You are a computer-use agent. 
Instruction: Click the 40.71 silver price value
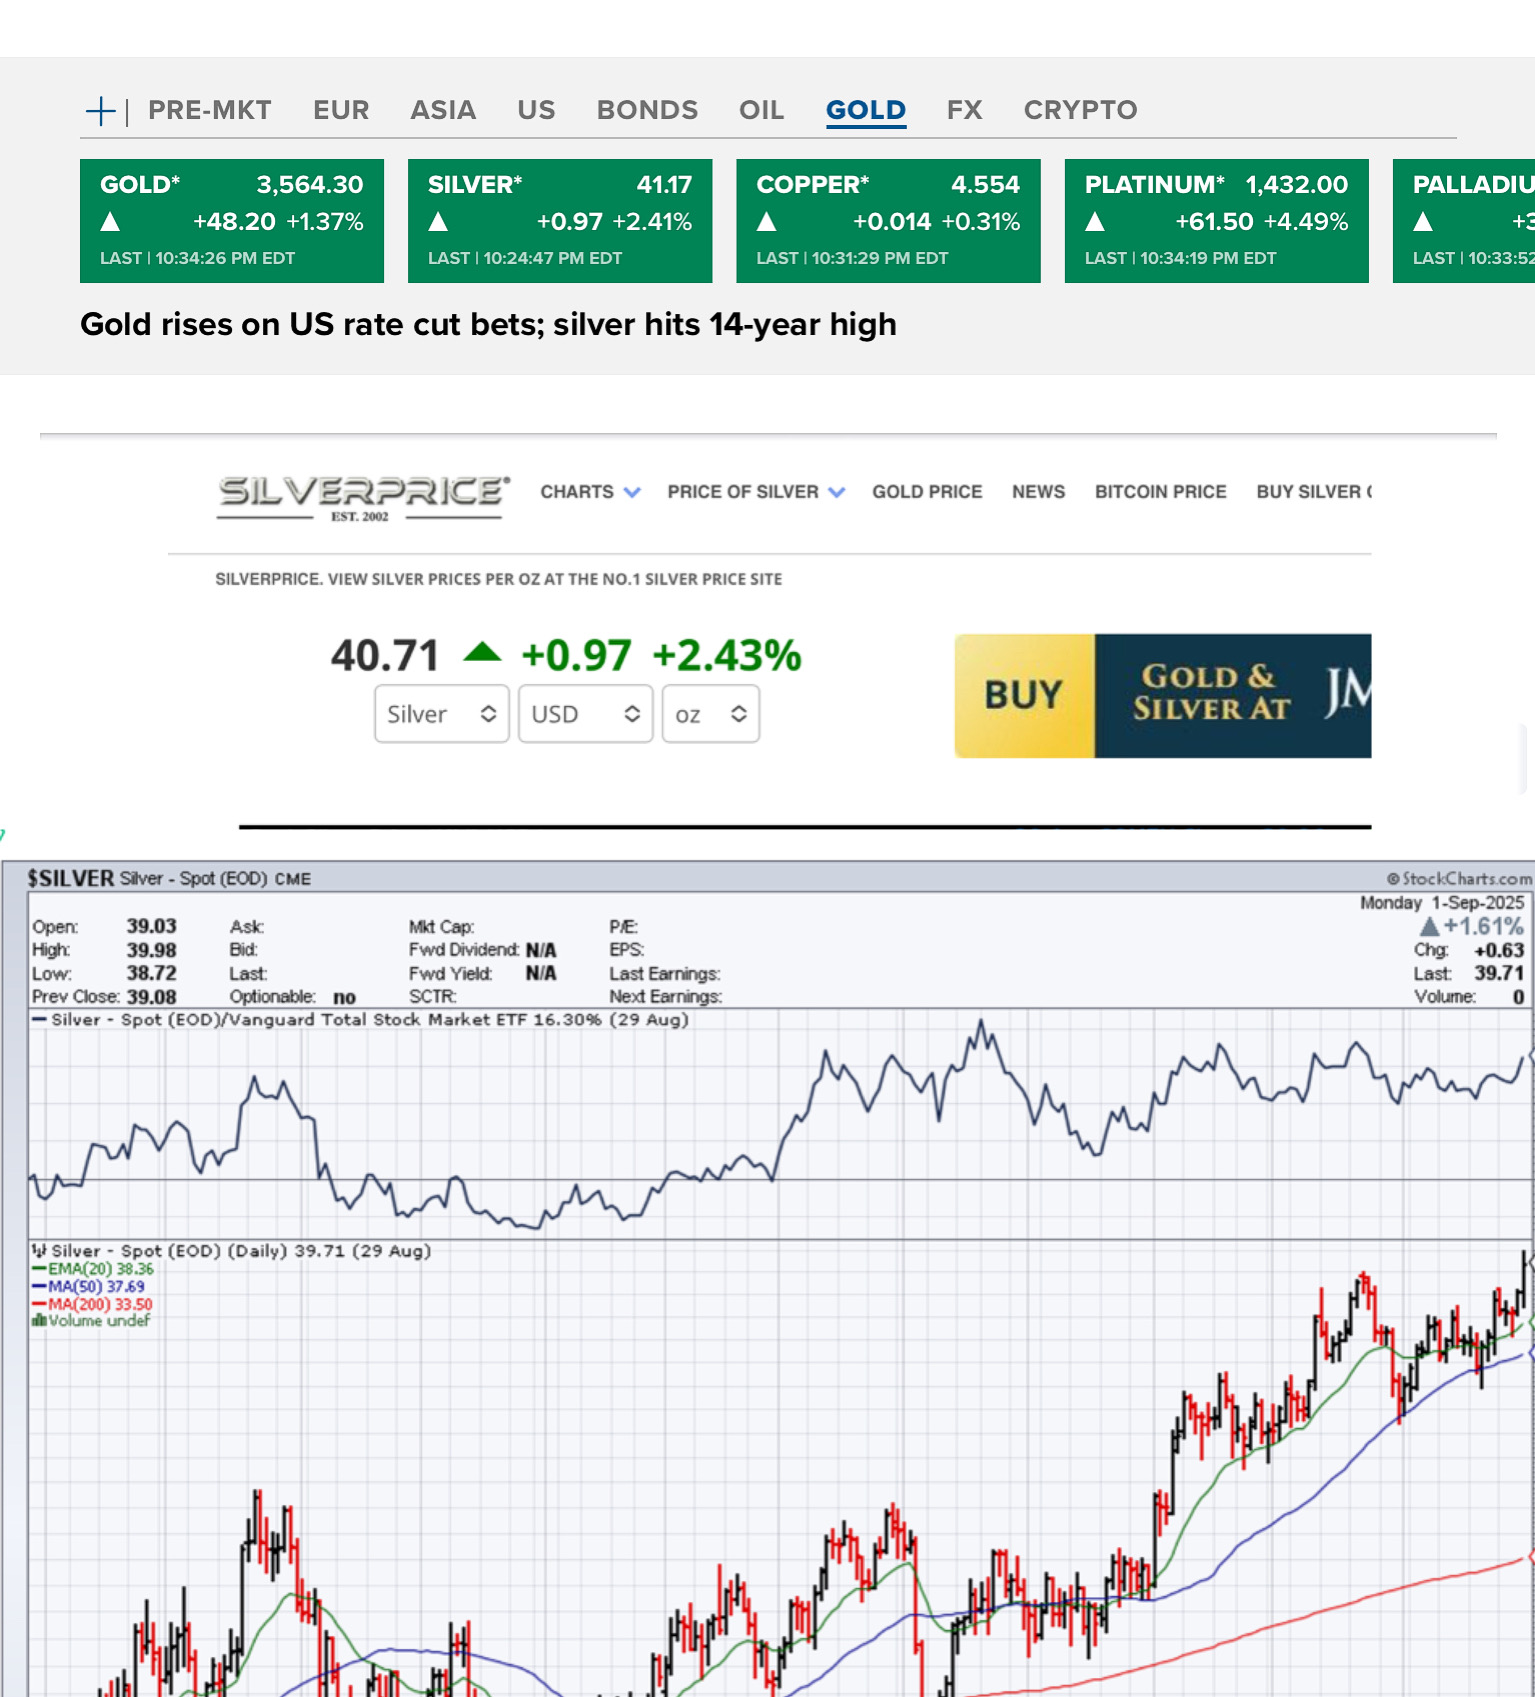click(385, 657)
